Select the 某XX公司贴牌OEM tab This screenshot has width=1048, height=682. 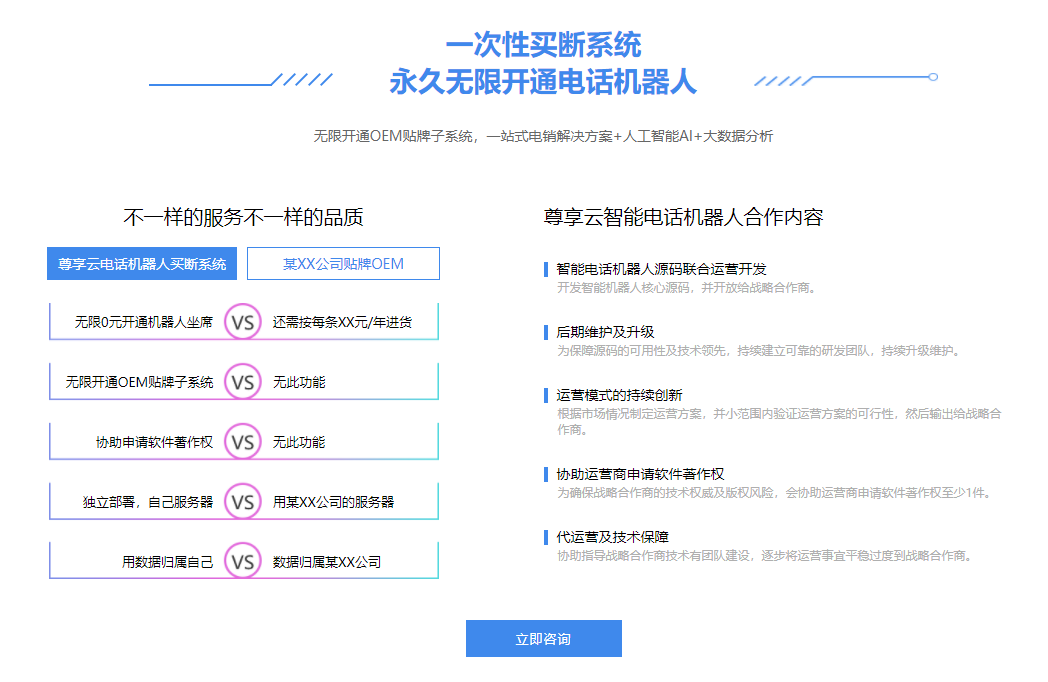pos(343,263)
